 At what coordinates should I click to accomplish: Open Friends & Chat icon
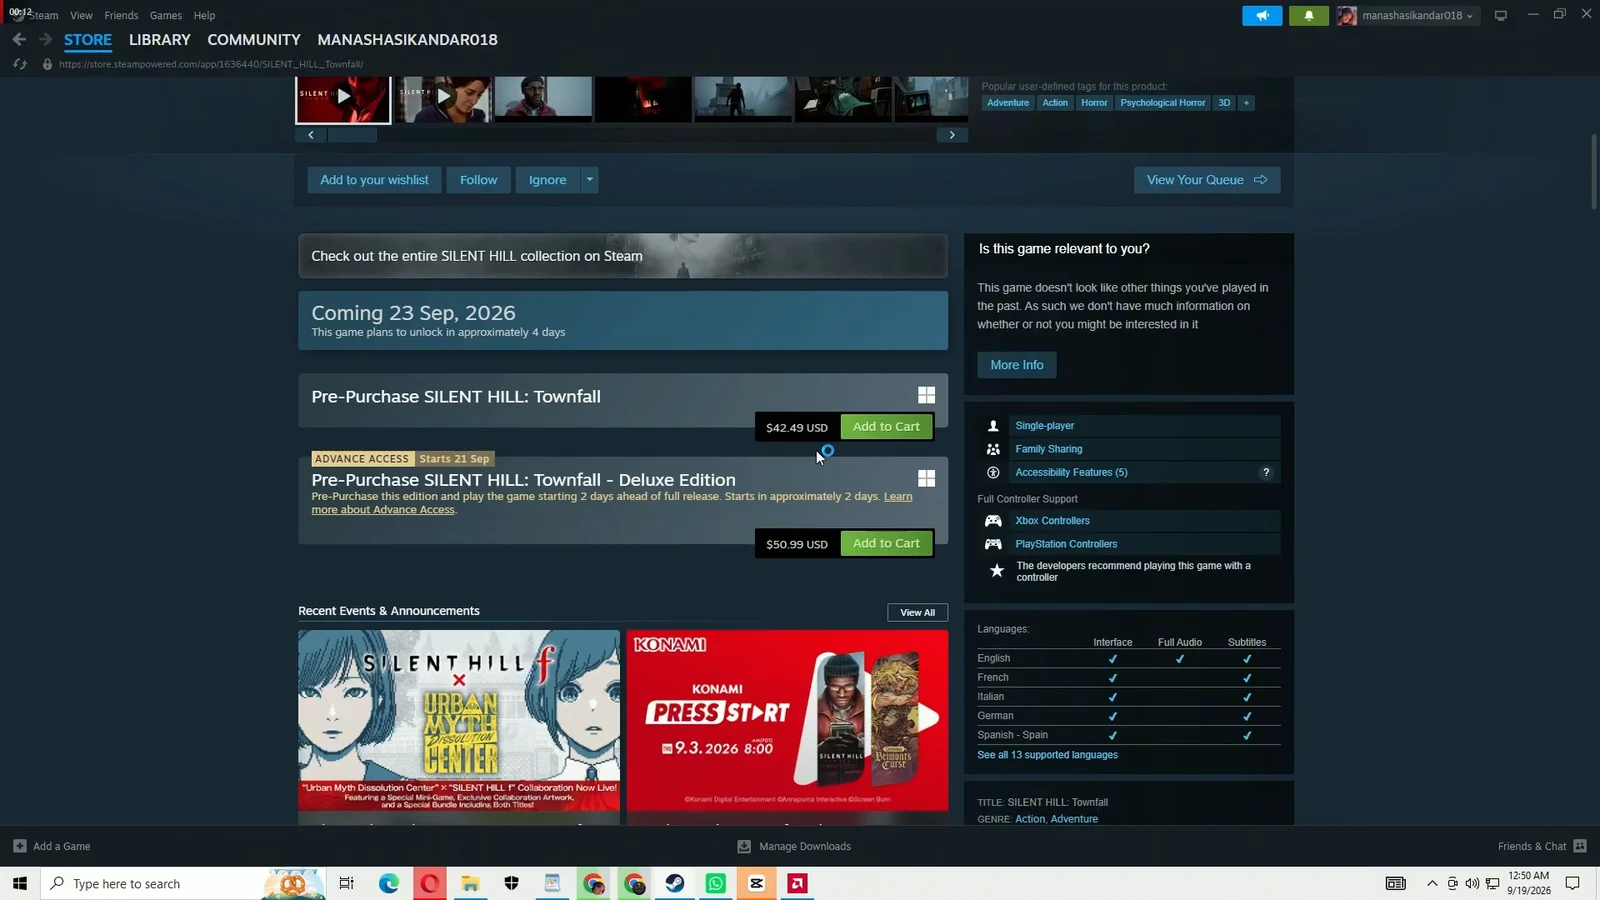(x=1580, y=846)
